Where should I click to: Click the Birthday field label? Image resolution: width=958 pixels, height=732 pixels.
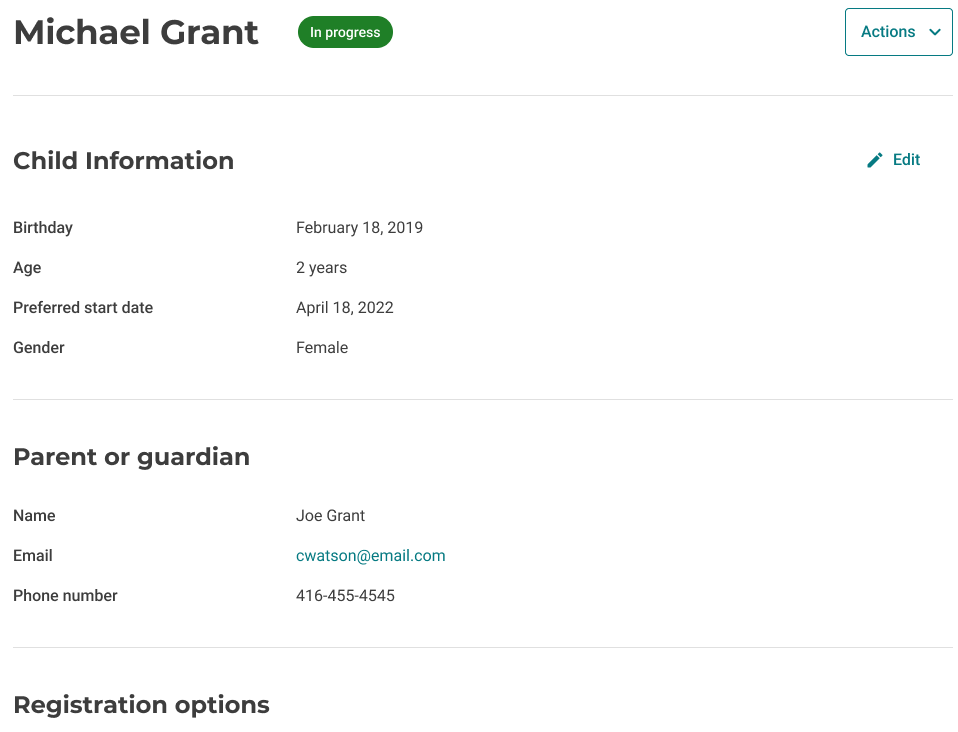[43, 228]
